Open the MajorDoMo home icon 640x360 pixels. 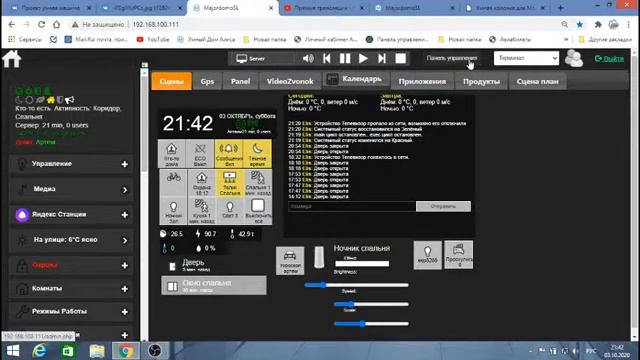(11, 59)
